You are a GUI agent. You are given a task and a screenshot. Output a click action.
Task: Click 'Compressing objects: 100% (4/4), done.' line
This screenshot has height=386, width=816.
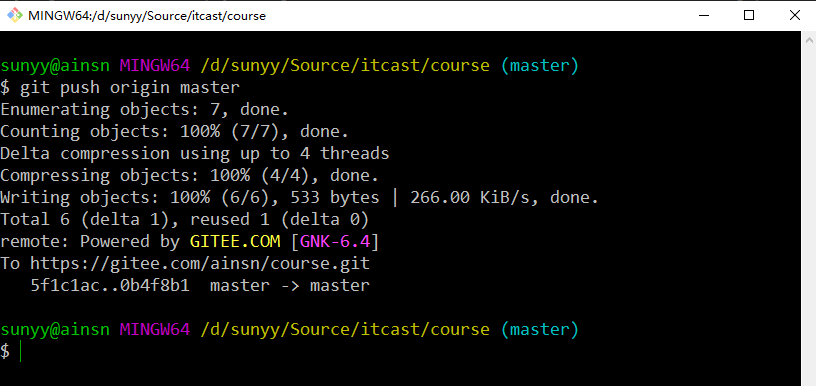pyautogui.click(x=189, y=175)
